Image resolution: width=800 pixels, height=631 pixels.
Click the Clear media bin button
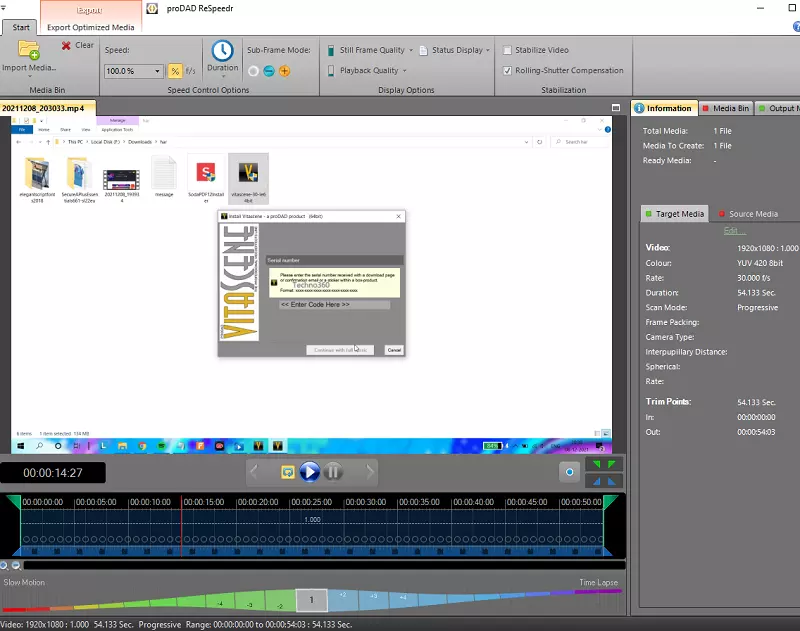76,45
